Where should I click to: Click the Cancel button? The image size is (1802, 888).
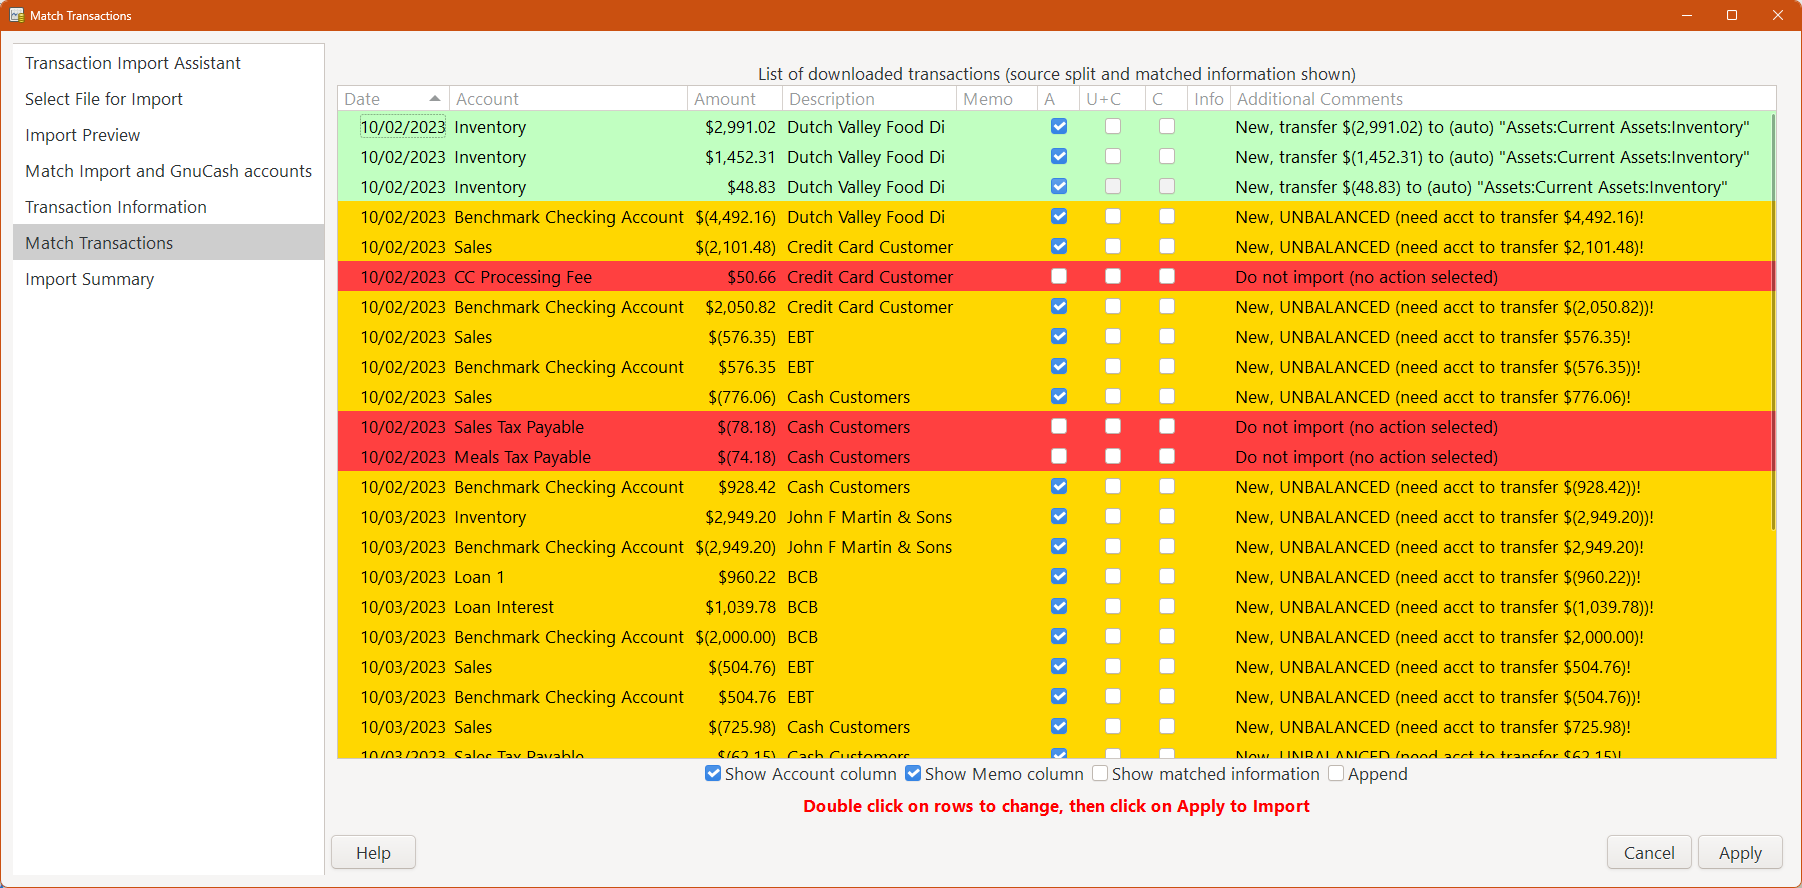coord(1648,853)
